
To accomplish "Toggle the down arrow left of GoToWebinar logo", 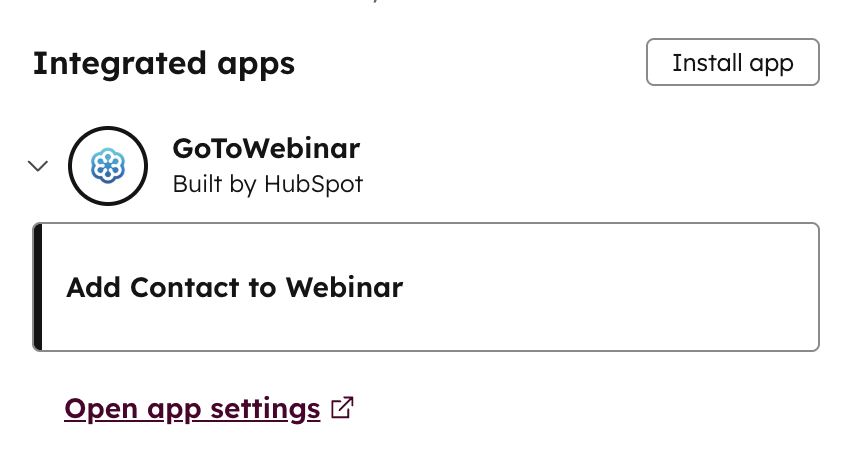I will (x=38, y=166).
